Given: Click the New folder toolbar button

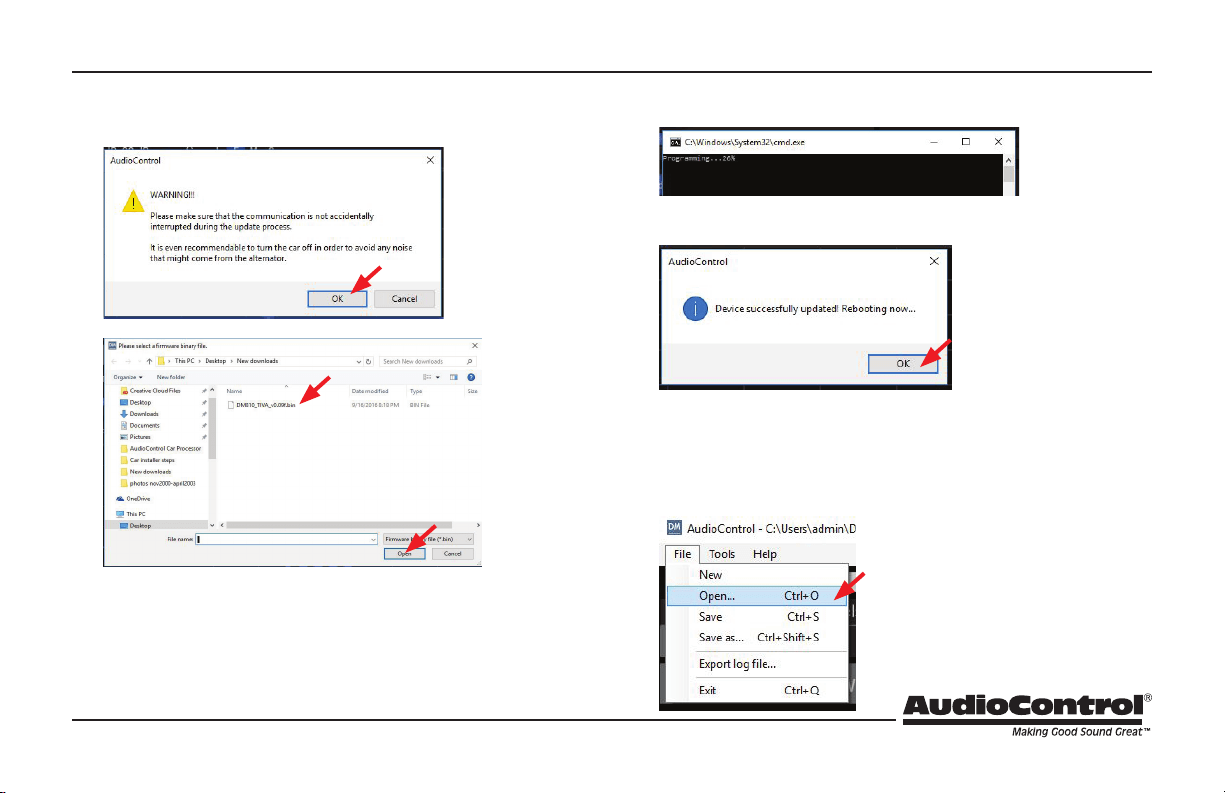Looking at the screenshot, I should point(171,377).
